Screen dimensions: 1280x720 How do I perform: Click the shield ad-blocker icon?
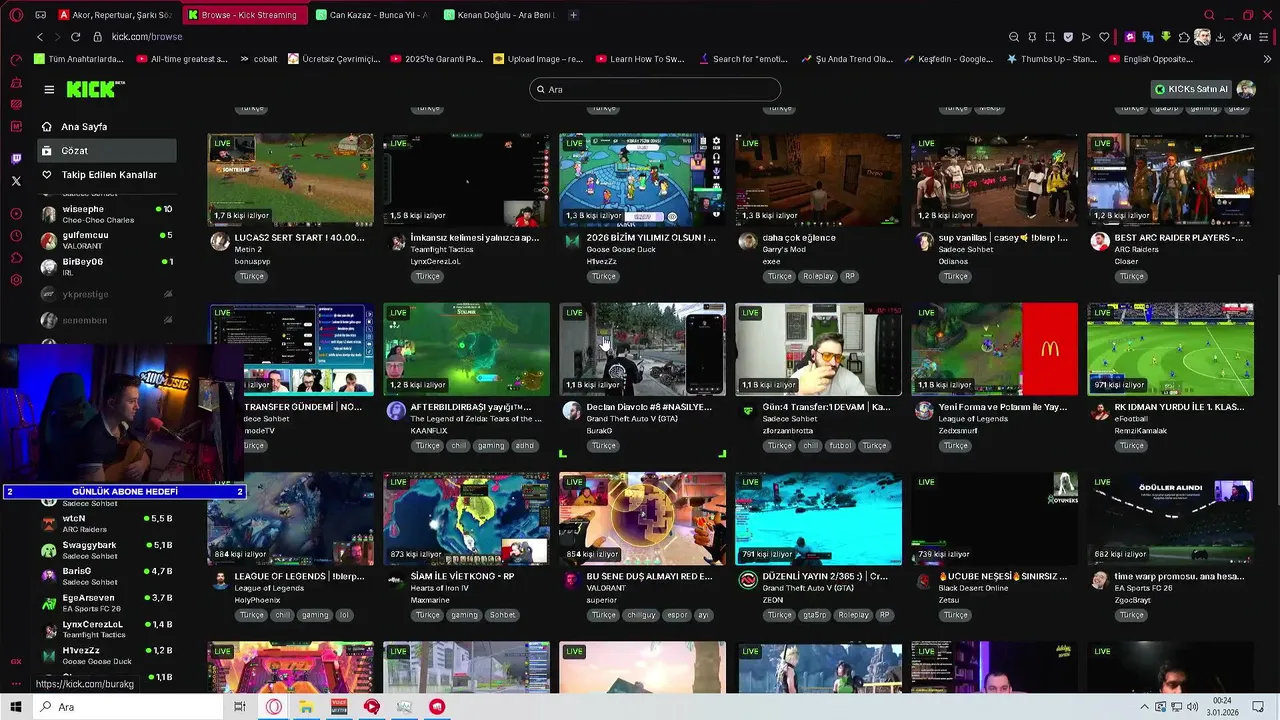pyautogui.click(x=1068, y=37)
